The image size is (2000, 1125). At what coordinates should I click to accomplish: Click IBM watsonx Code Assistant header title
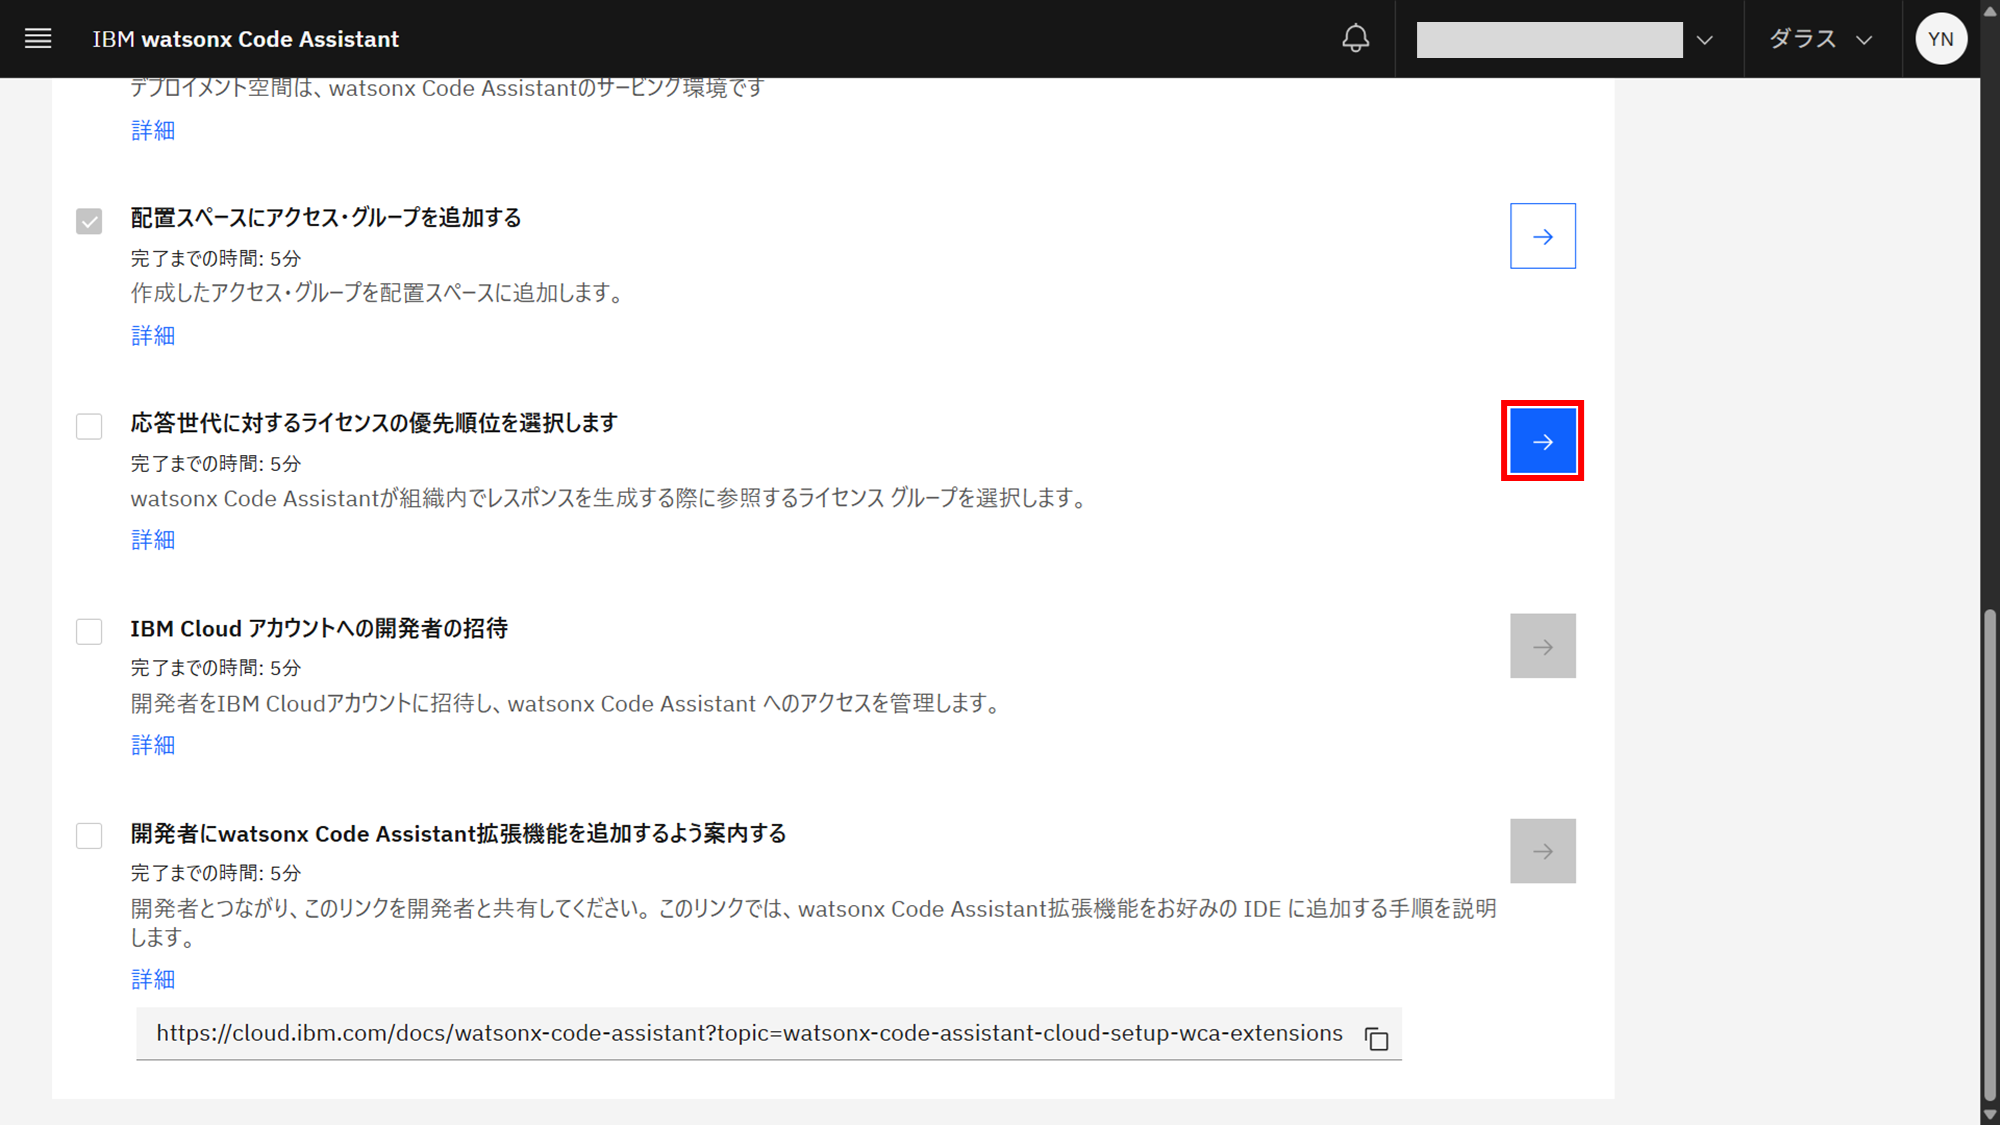[245, 39]
